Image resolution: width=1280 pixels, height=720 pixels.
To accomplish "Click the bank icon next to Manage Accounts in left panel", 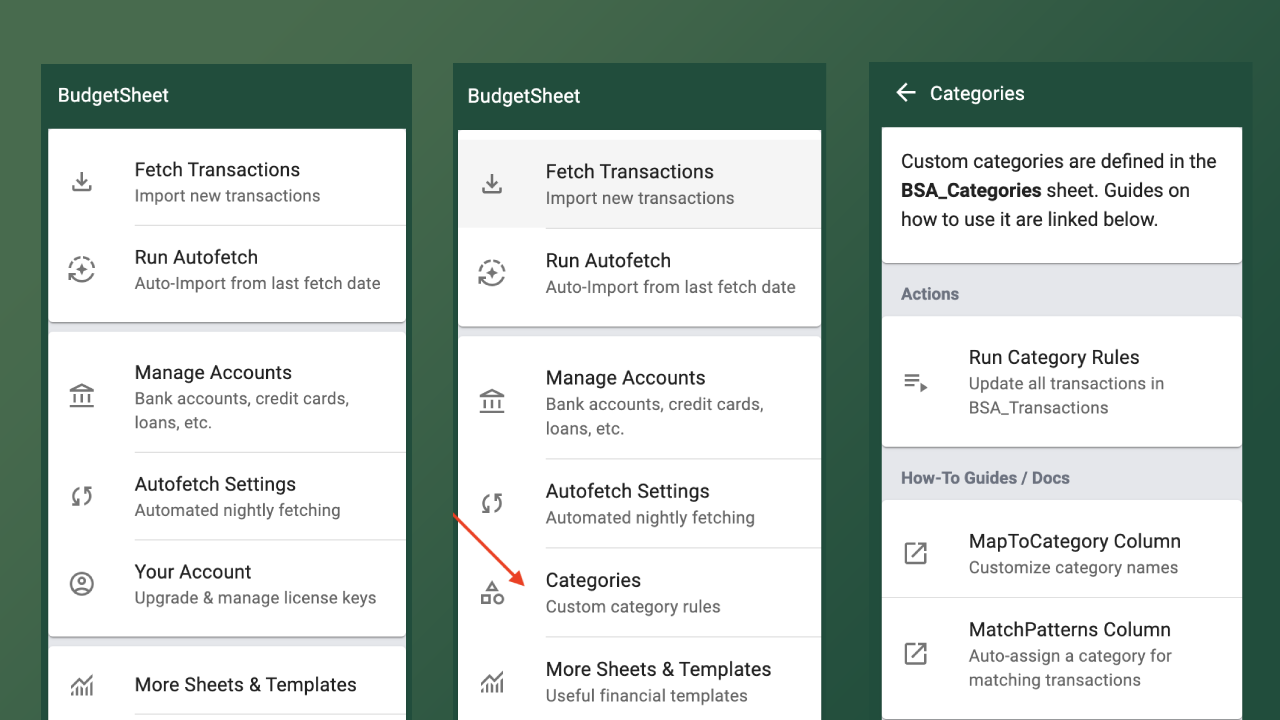I will click(x=82, y=396).
